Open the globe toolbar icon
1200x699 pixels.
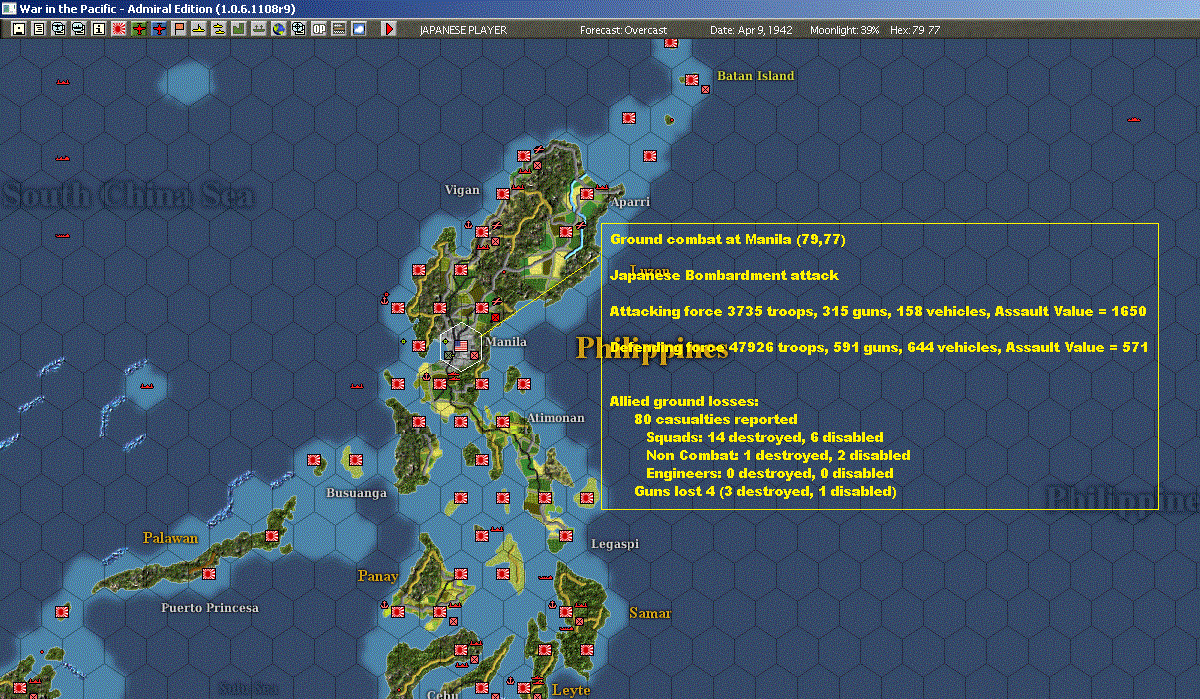(278, 29)
